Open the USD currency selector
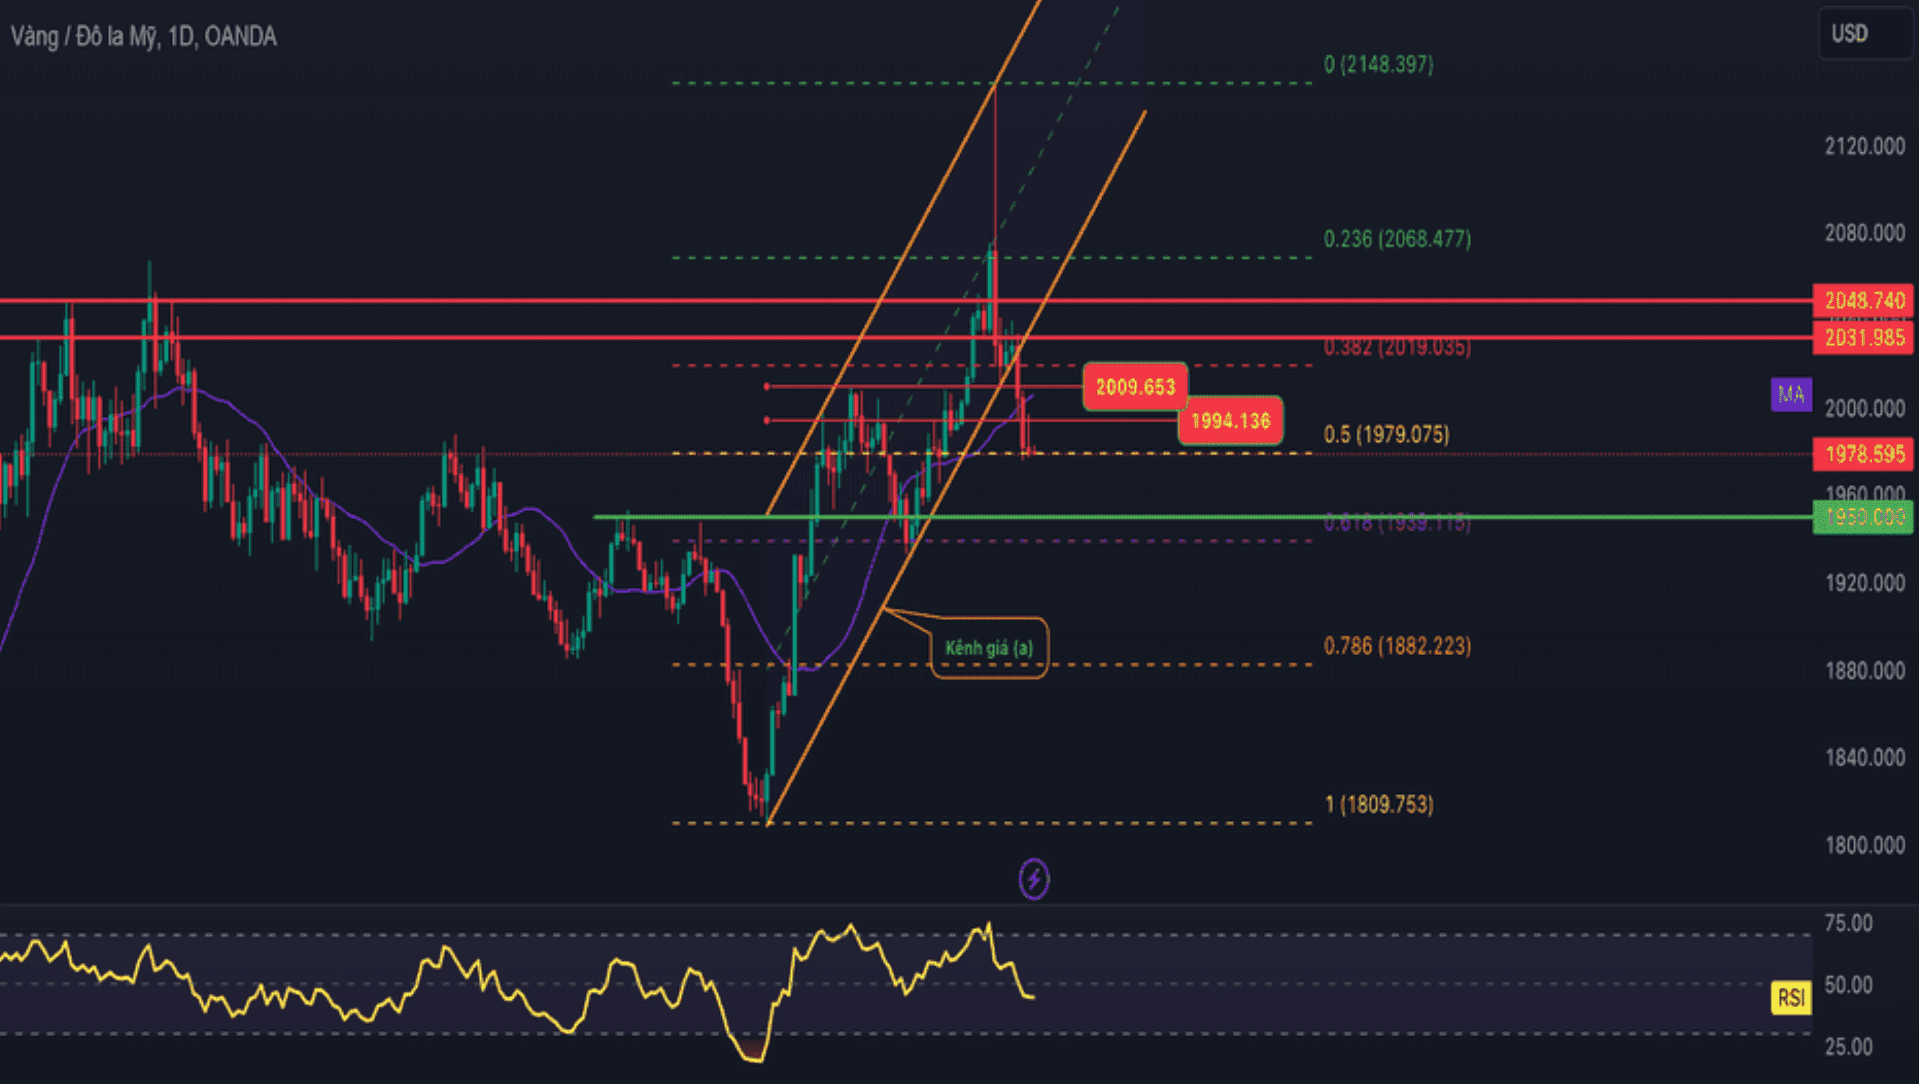Screen dimensions: 1919x1084 1865,33
